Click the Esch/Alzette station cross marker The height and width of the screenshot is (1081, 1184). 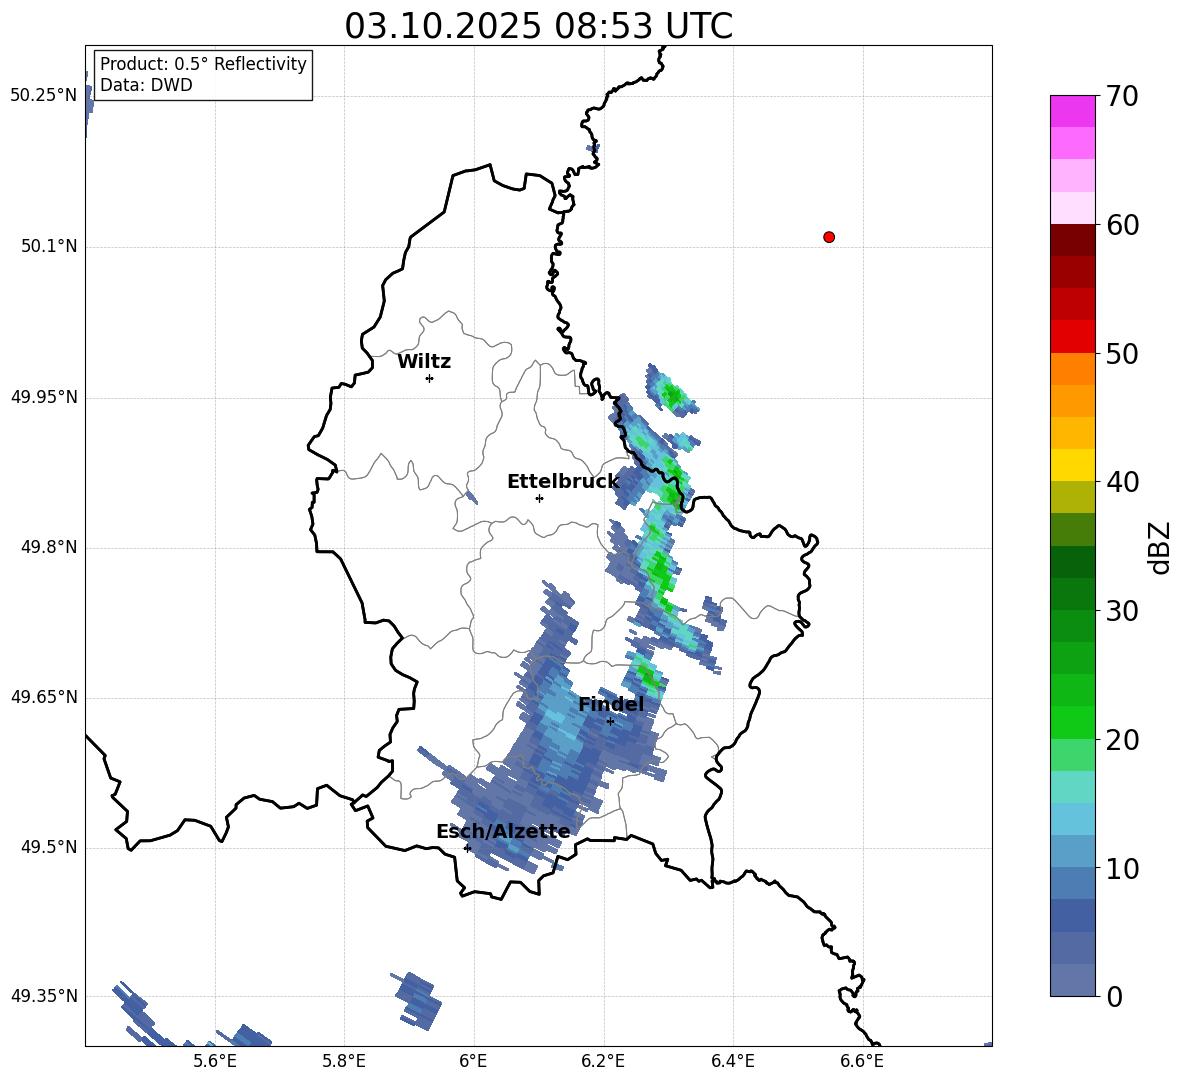[x=467, y=848]
